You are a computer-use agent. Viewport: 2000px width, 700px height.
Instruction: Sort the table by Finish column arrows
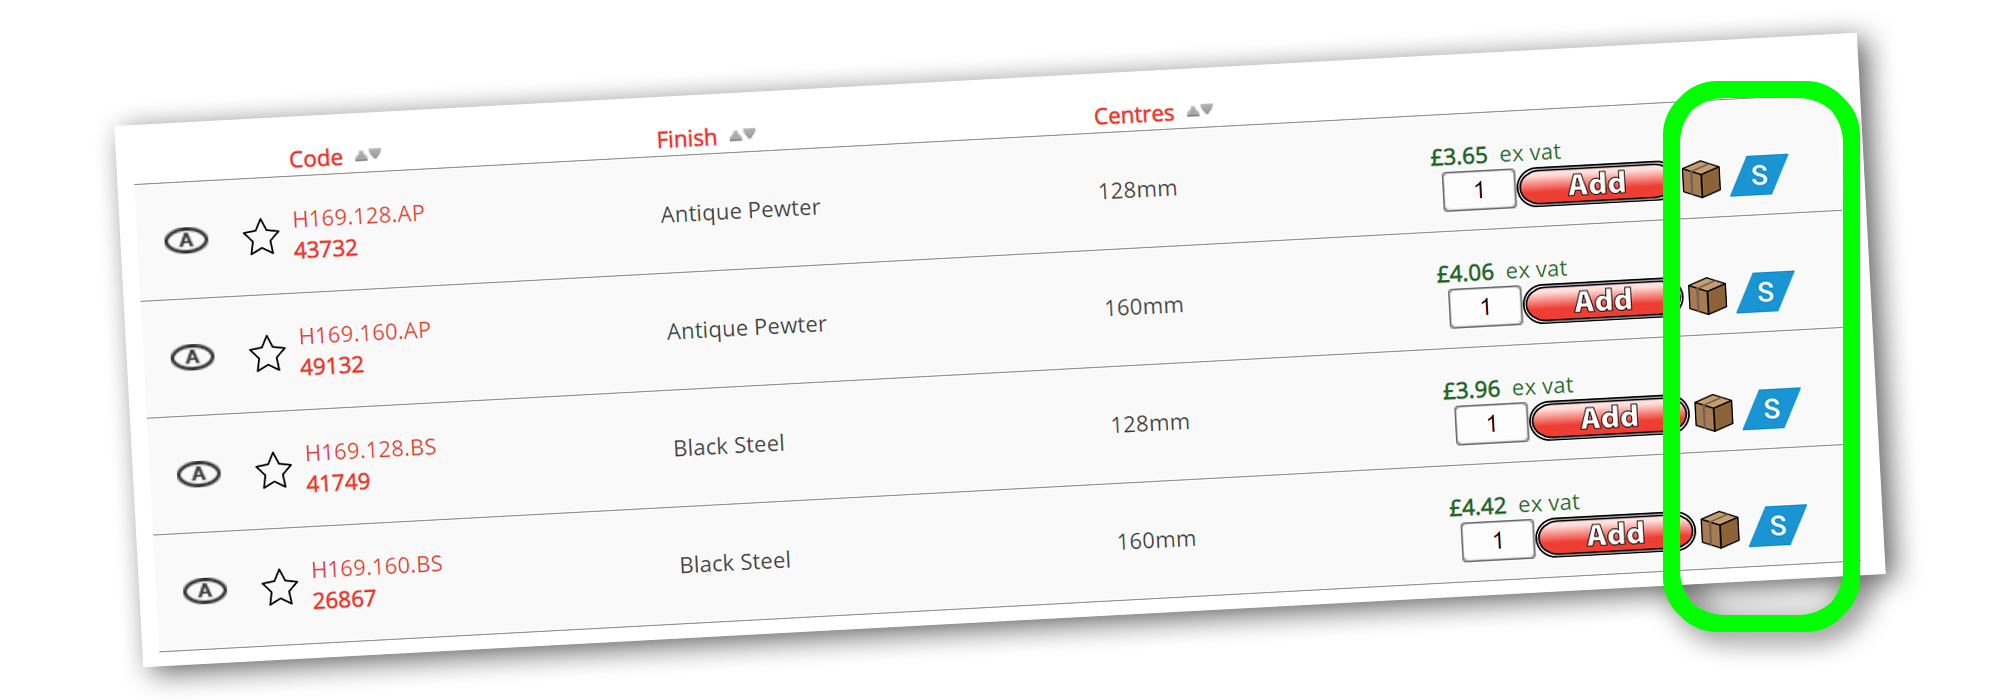coord(742,134)
